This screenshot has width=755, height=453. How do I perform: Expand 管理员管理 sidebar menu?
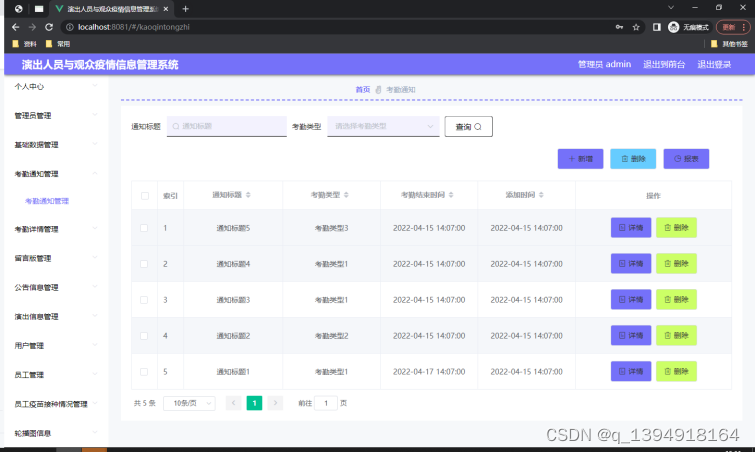(x=56, y=116)
